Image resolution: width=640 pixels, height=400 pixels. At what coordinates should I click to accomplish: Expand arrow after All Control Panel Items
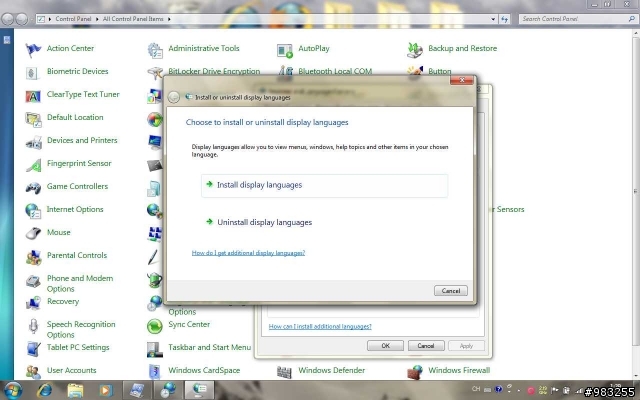(169, 19)
